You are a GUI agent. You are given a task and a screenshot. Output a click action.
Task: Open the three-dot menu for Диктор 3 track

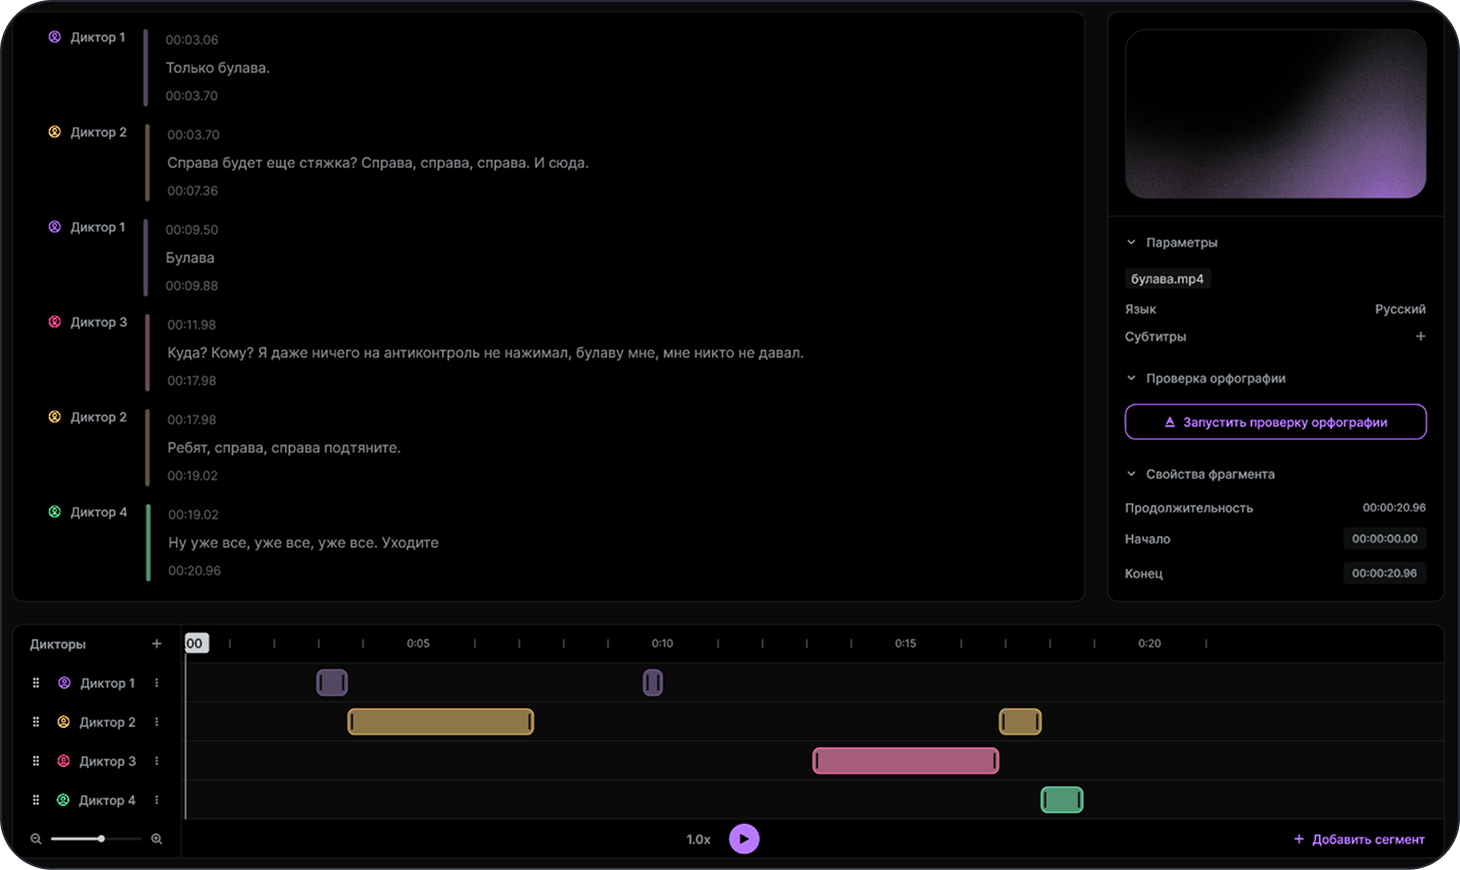click(157, 761)
